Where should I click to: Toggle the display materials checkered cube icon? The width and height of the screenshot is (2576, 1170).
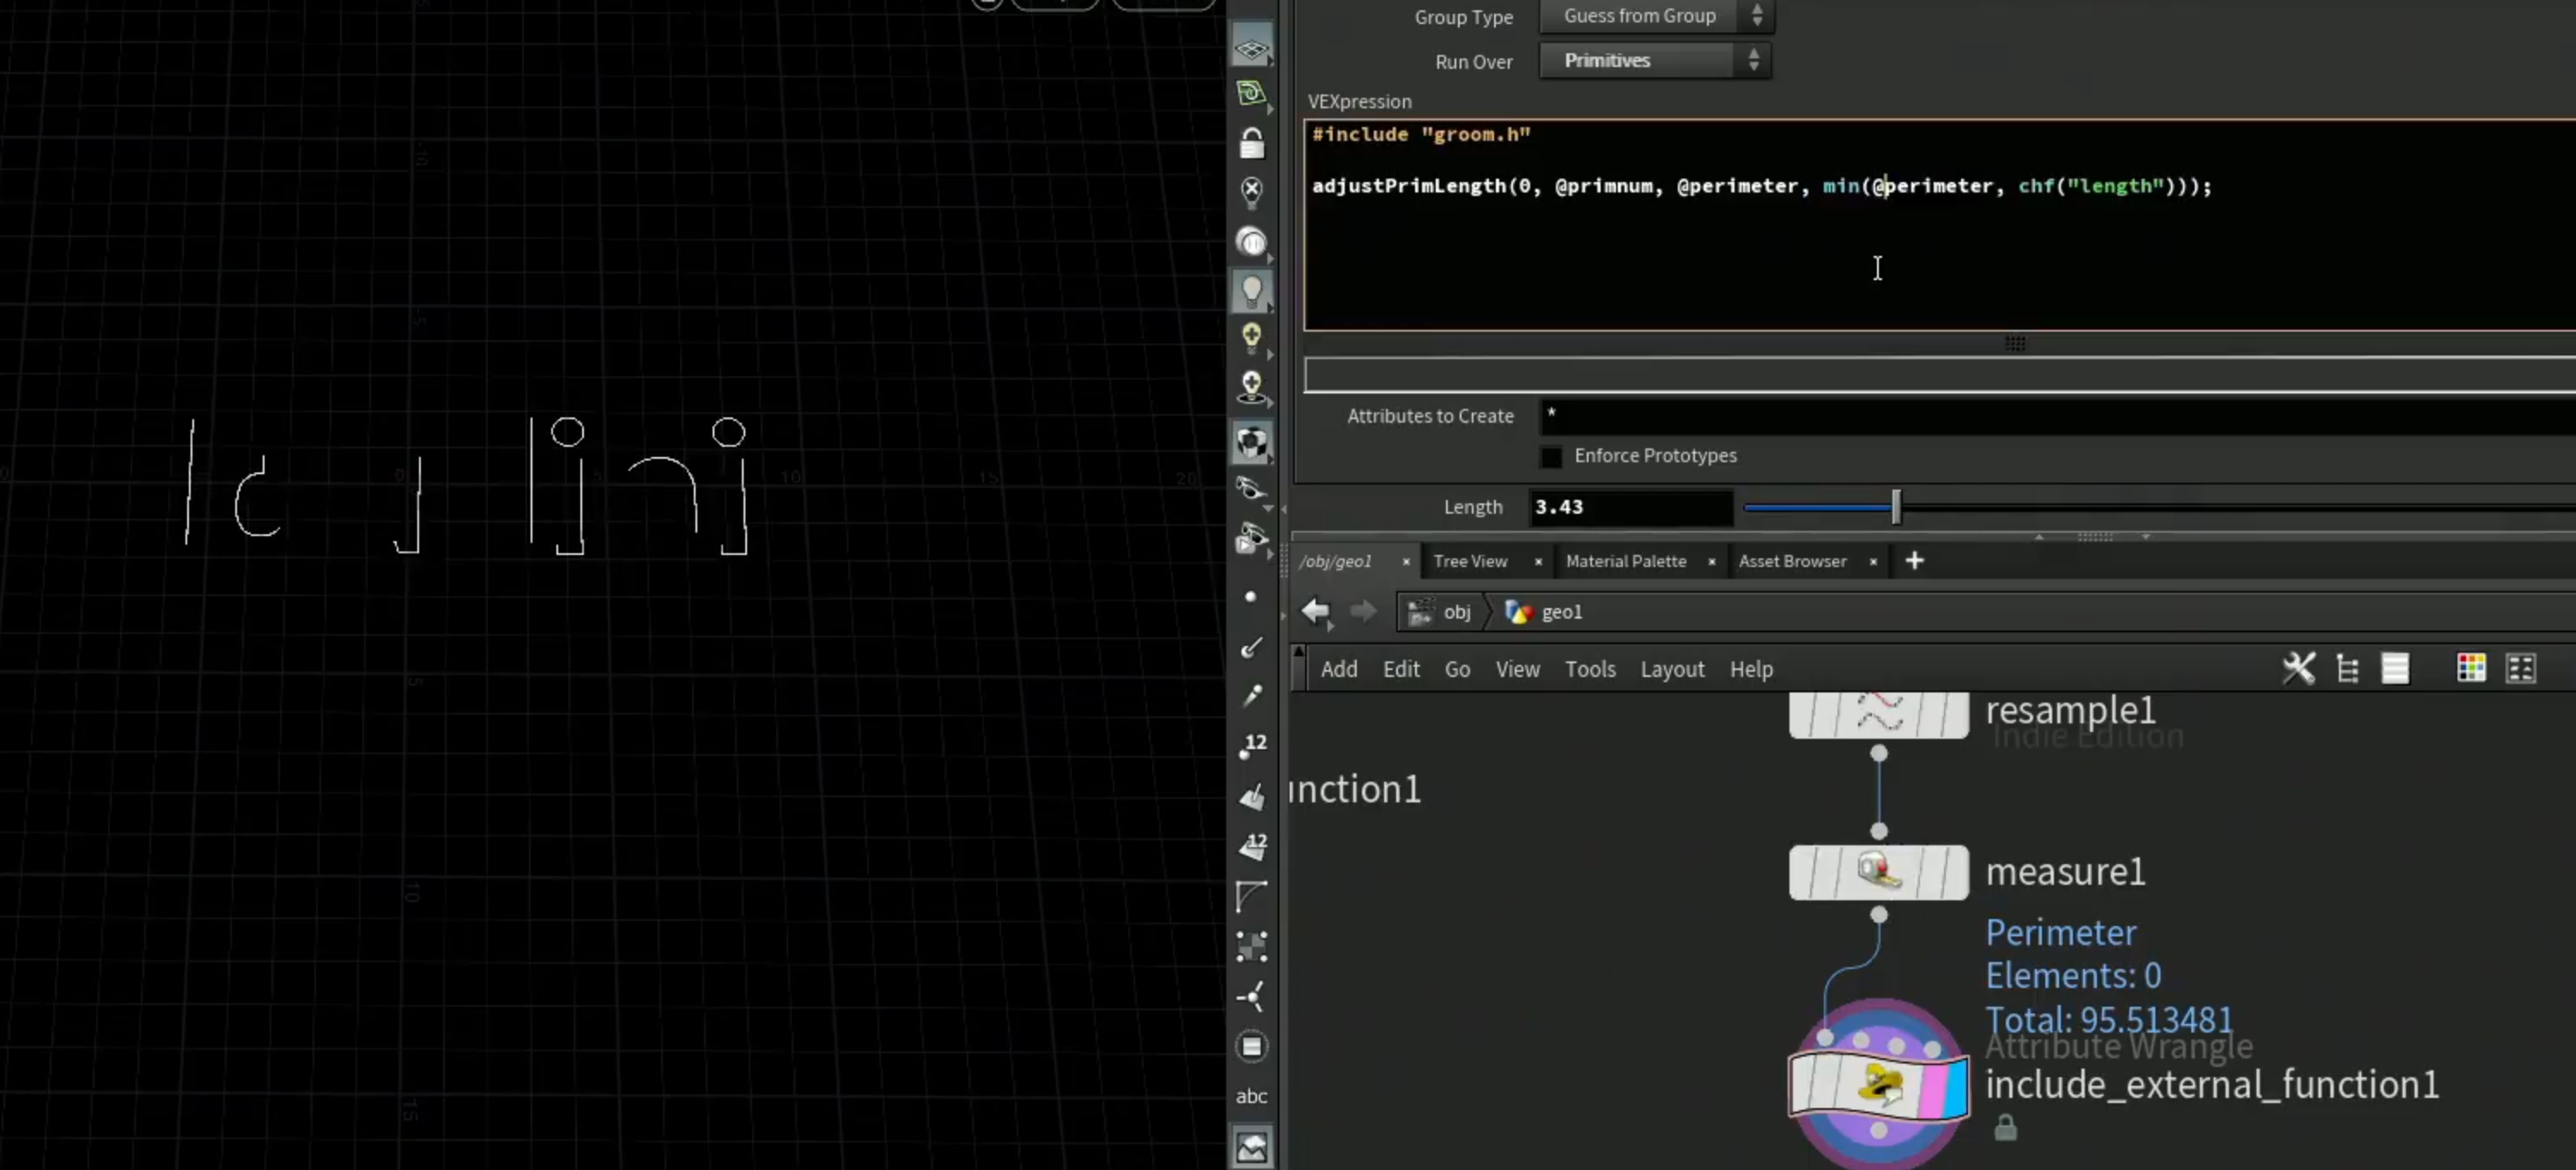tap(1251, 441)
